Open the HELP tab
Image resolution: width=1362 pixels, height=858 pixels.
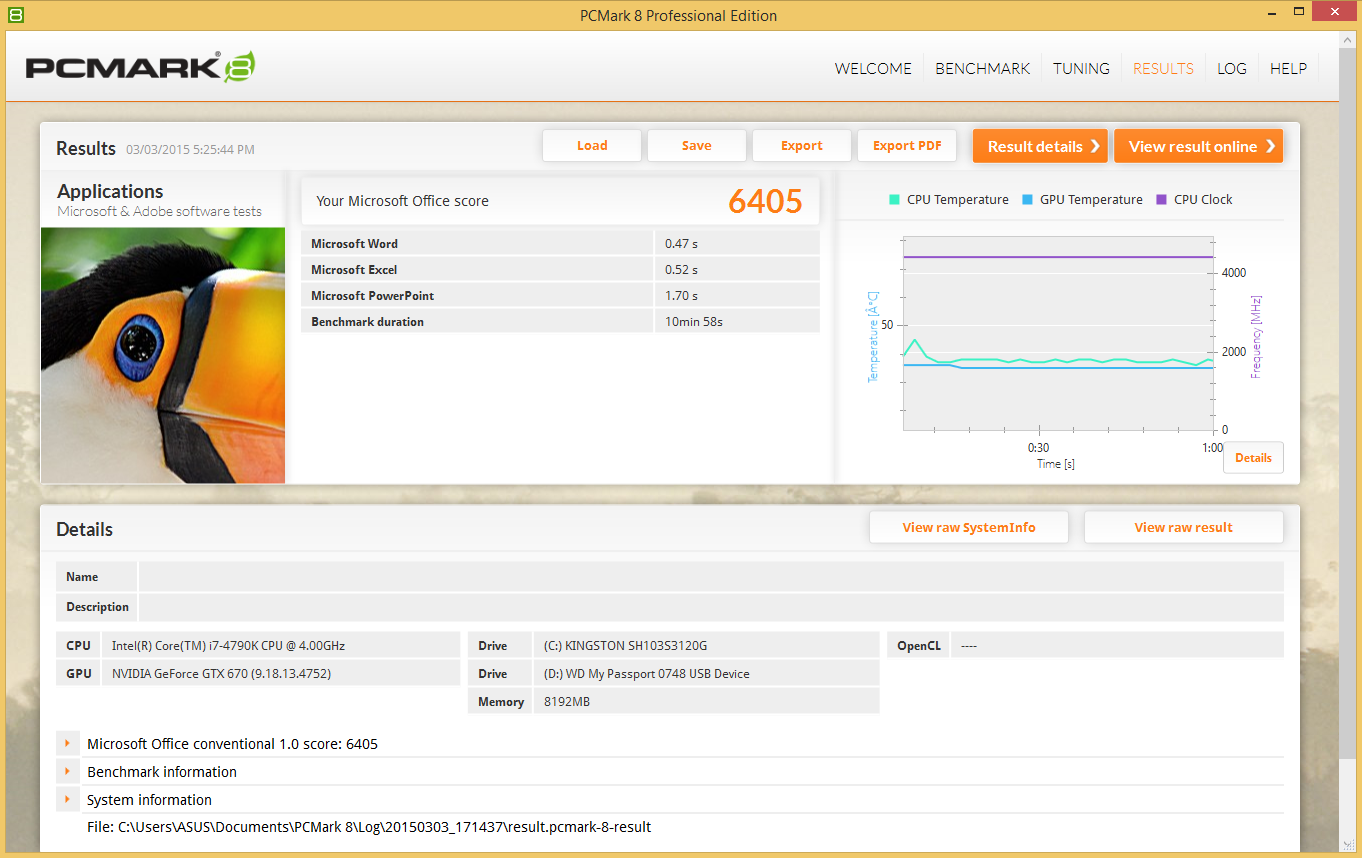(x=1288, y=69)
